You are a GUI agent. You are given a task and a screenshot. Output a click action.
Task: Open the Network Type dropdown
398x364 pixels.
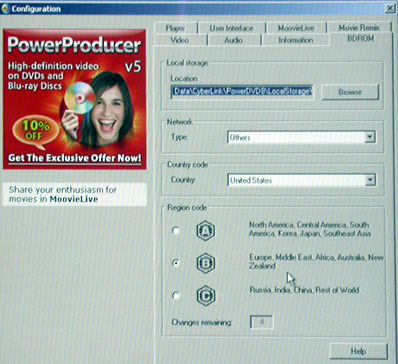point(301,137)
